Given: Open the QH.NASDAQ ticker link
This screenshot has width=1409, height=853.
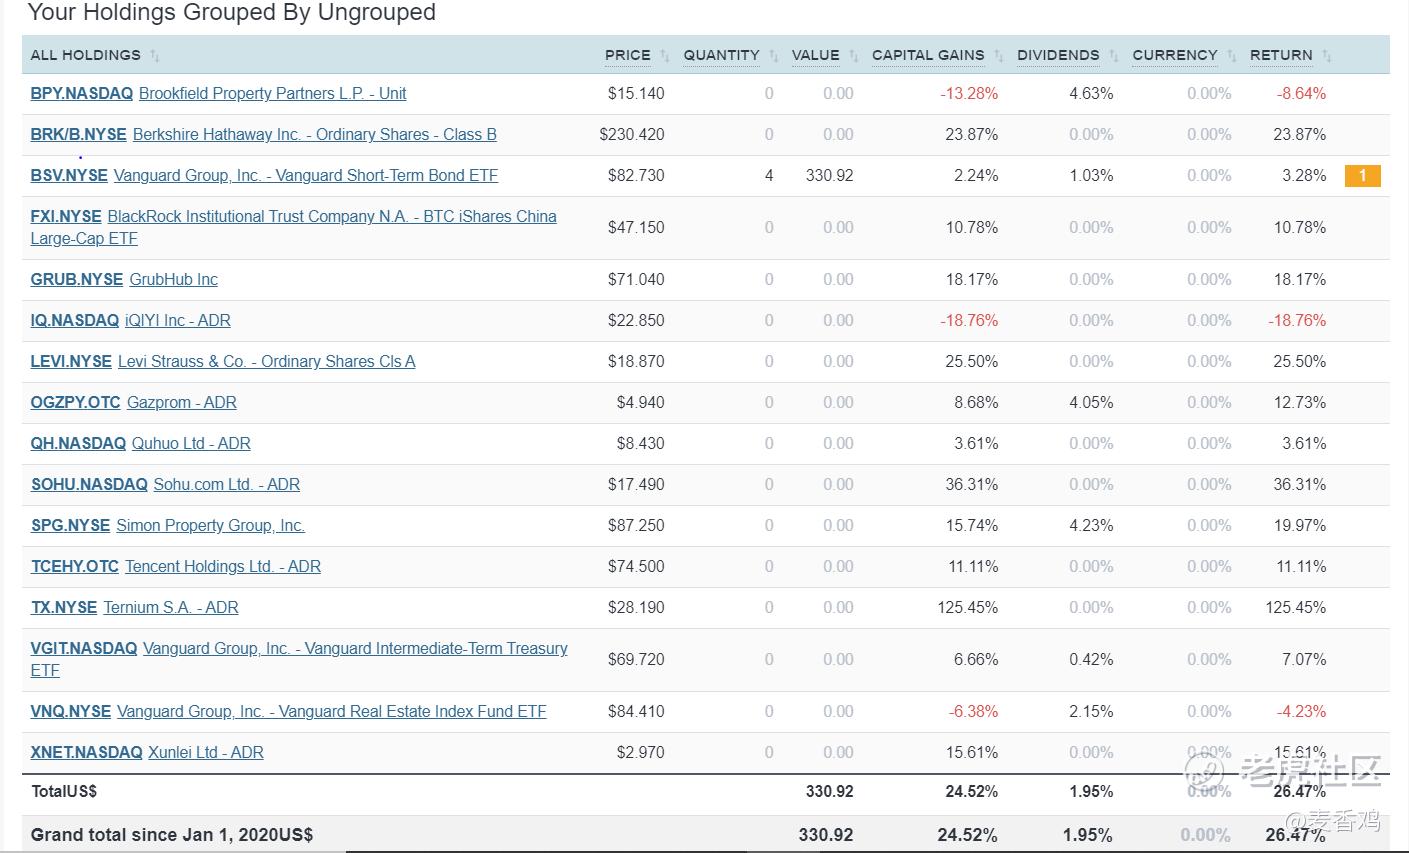Looking at the screenshot, I should (x=78, y=443).
